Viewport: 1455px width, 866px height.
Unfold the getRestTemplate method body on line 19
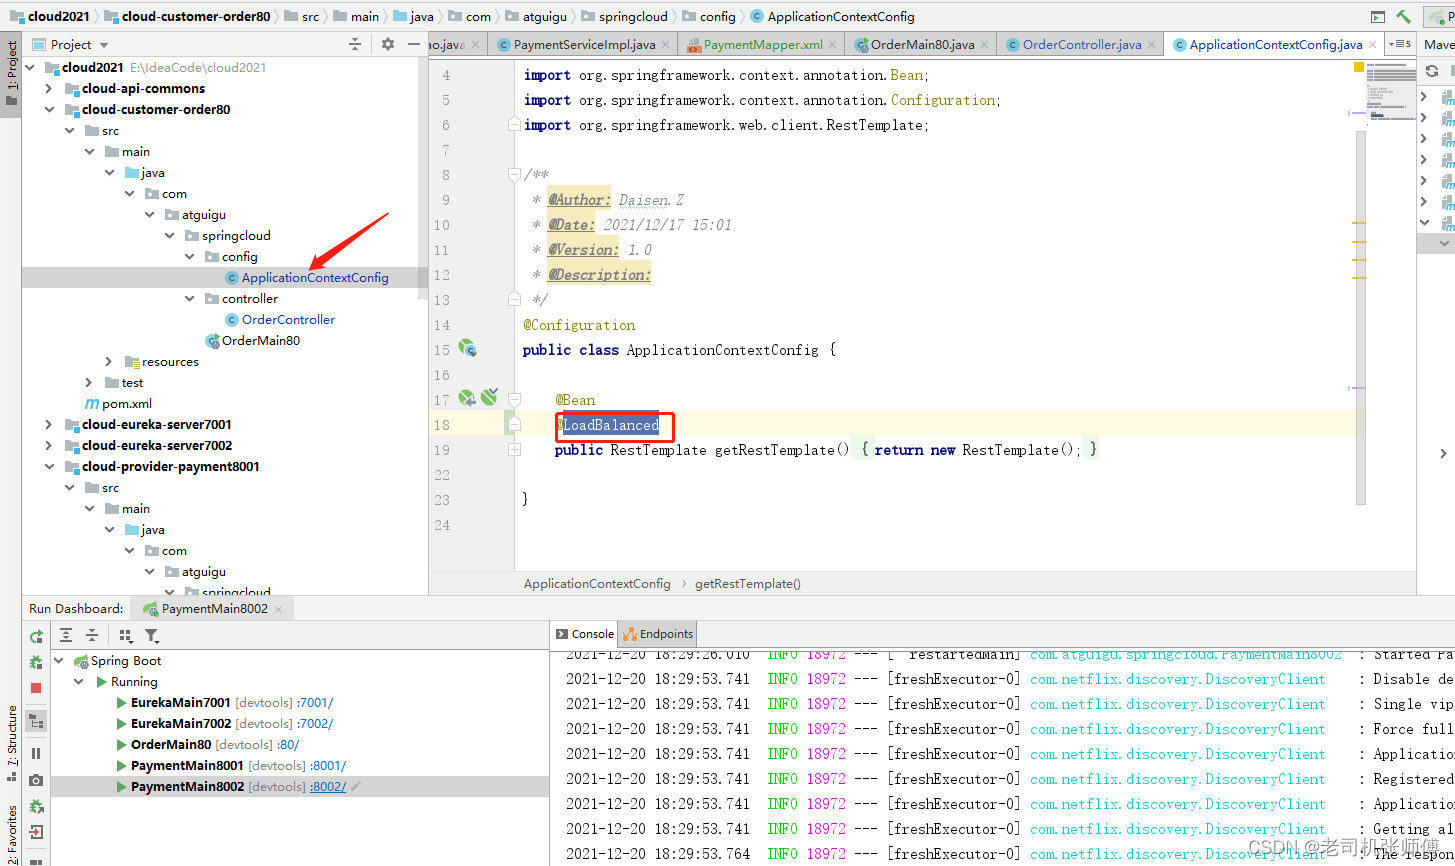point(514,450)
